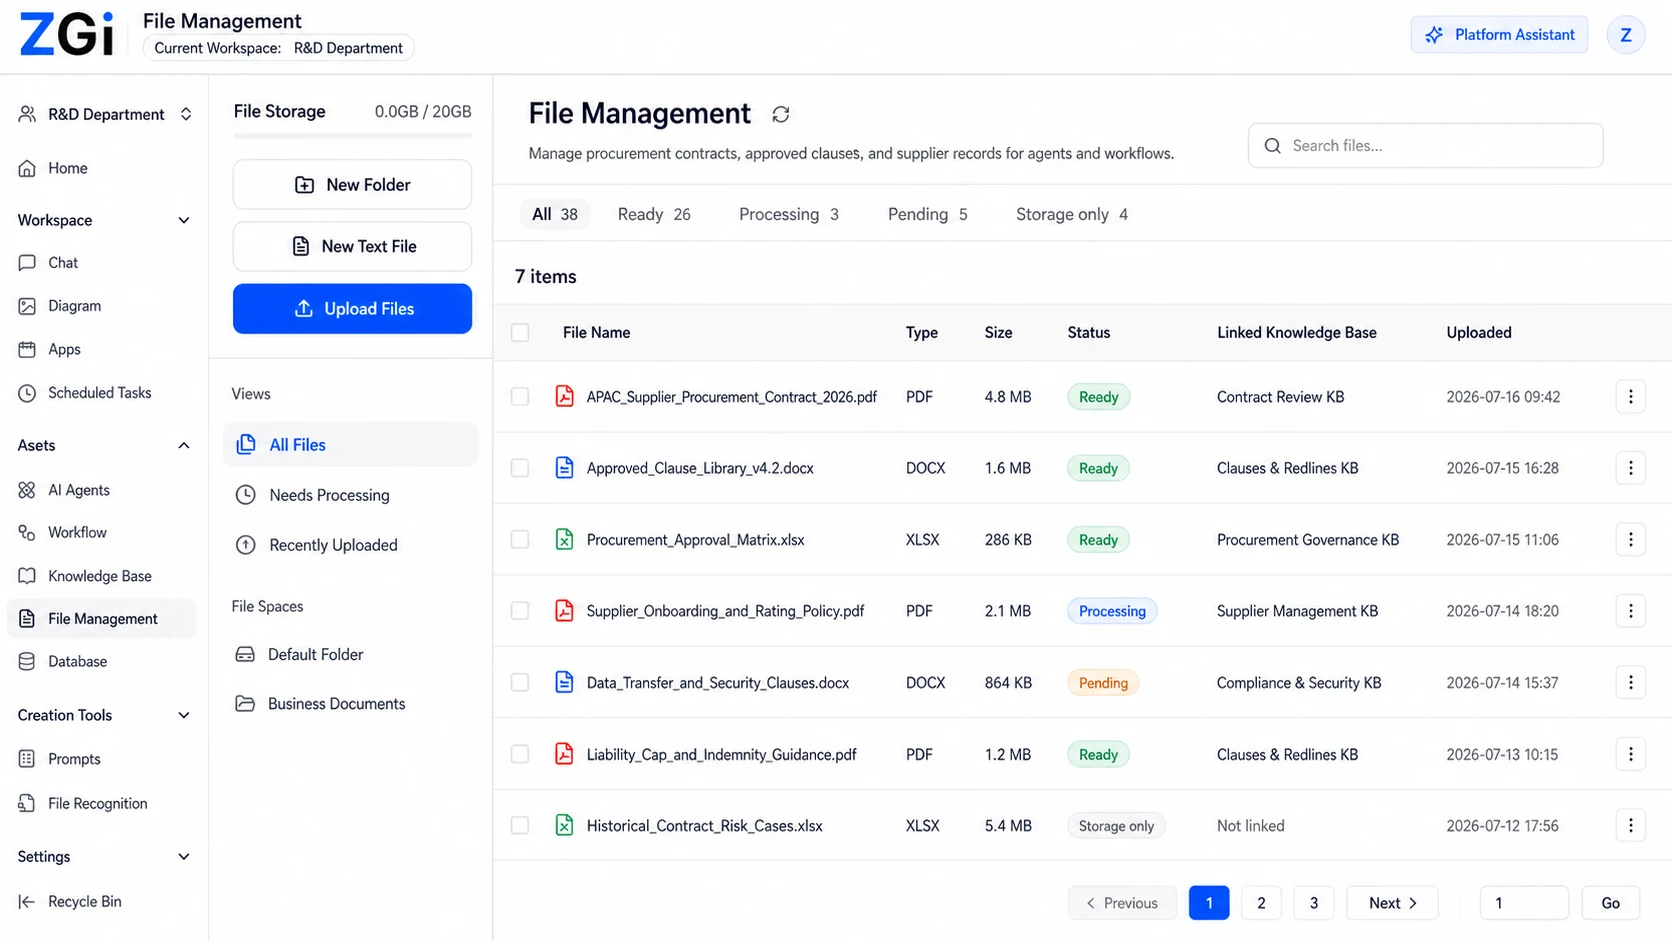Open actions menu for Historical_Contract_Risk_Cases.xlsx
The width and height of the screenshot is (1672, 941).
[1630, 826]
